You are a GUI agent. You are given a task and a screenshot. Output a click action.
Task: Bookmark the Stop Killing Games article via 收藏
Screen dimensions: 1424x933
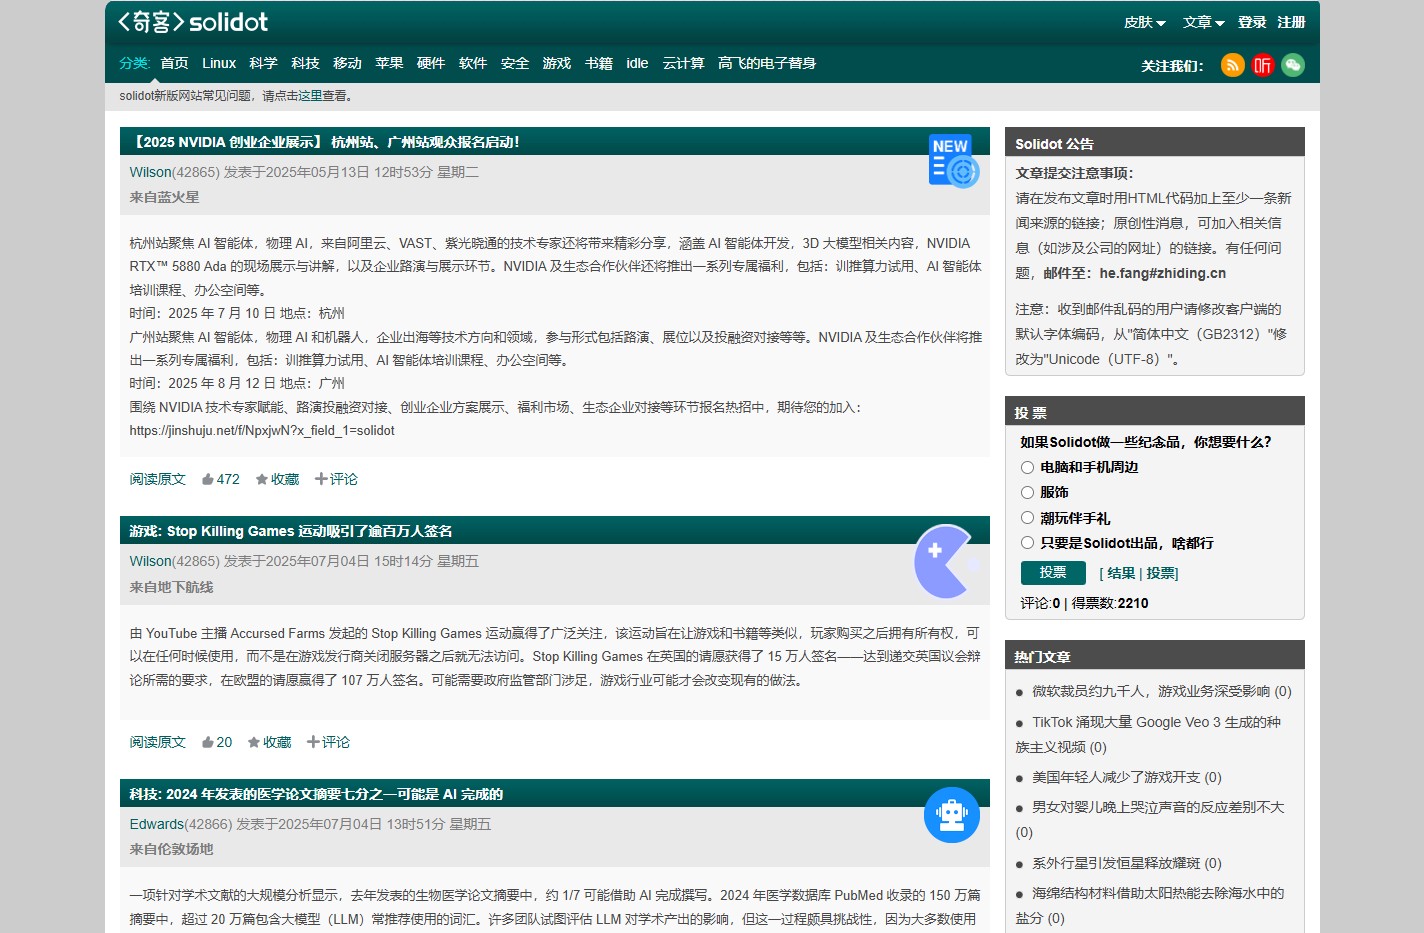point(269,742)
